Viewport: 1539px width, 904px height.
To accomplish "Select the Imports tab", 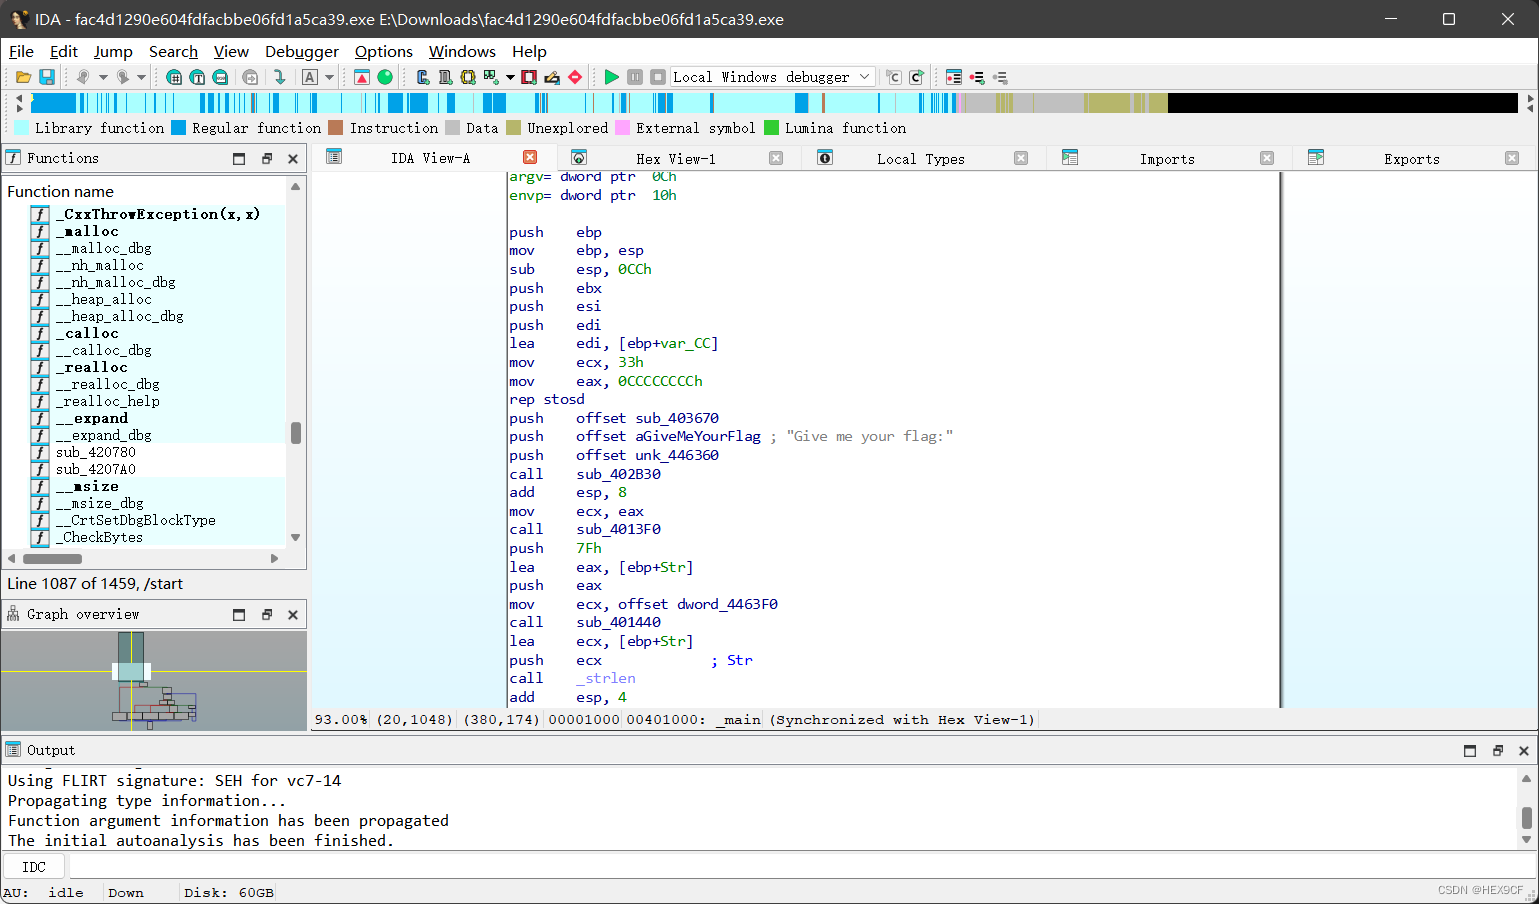I will click(x=1166, y=157).
